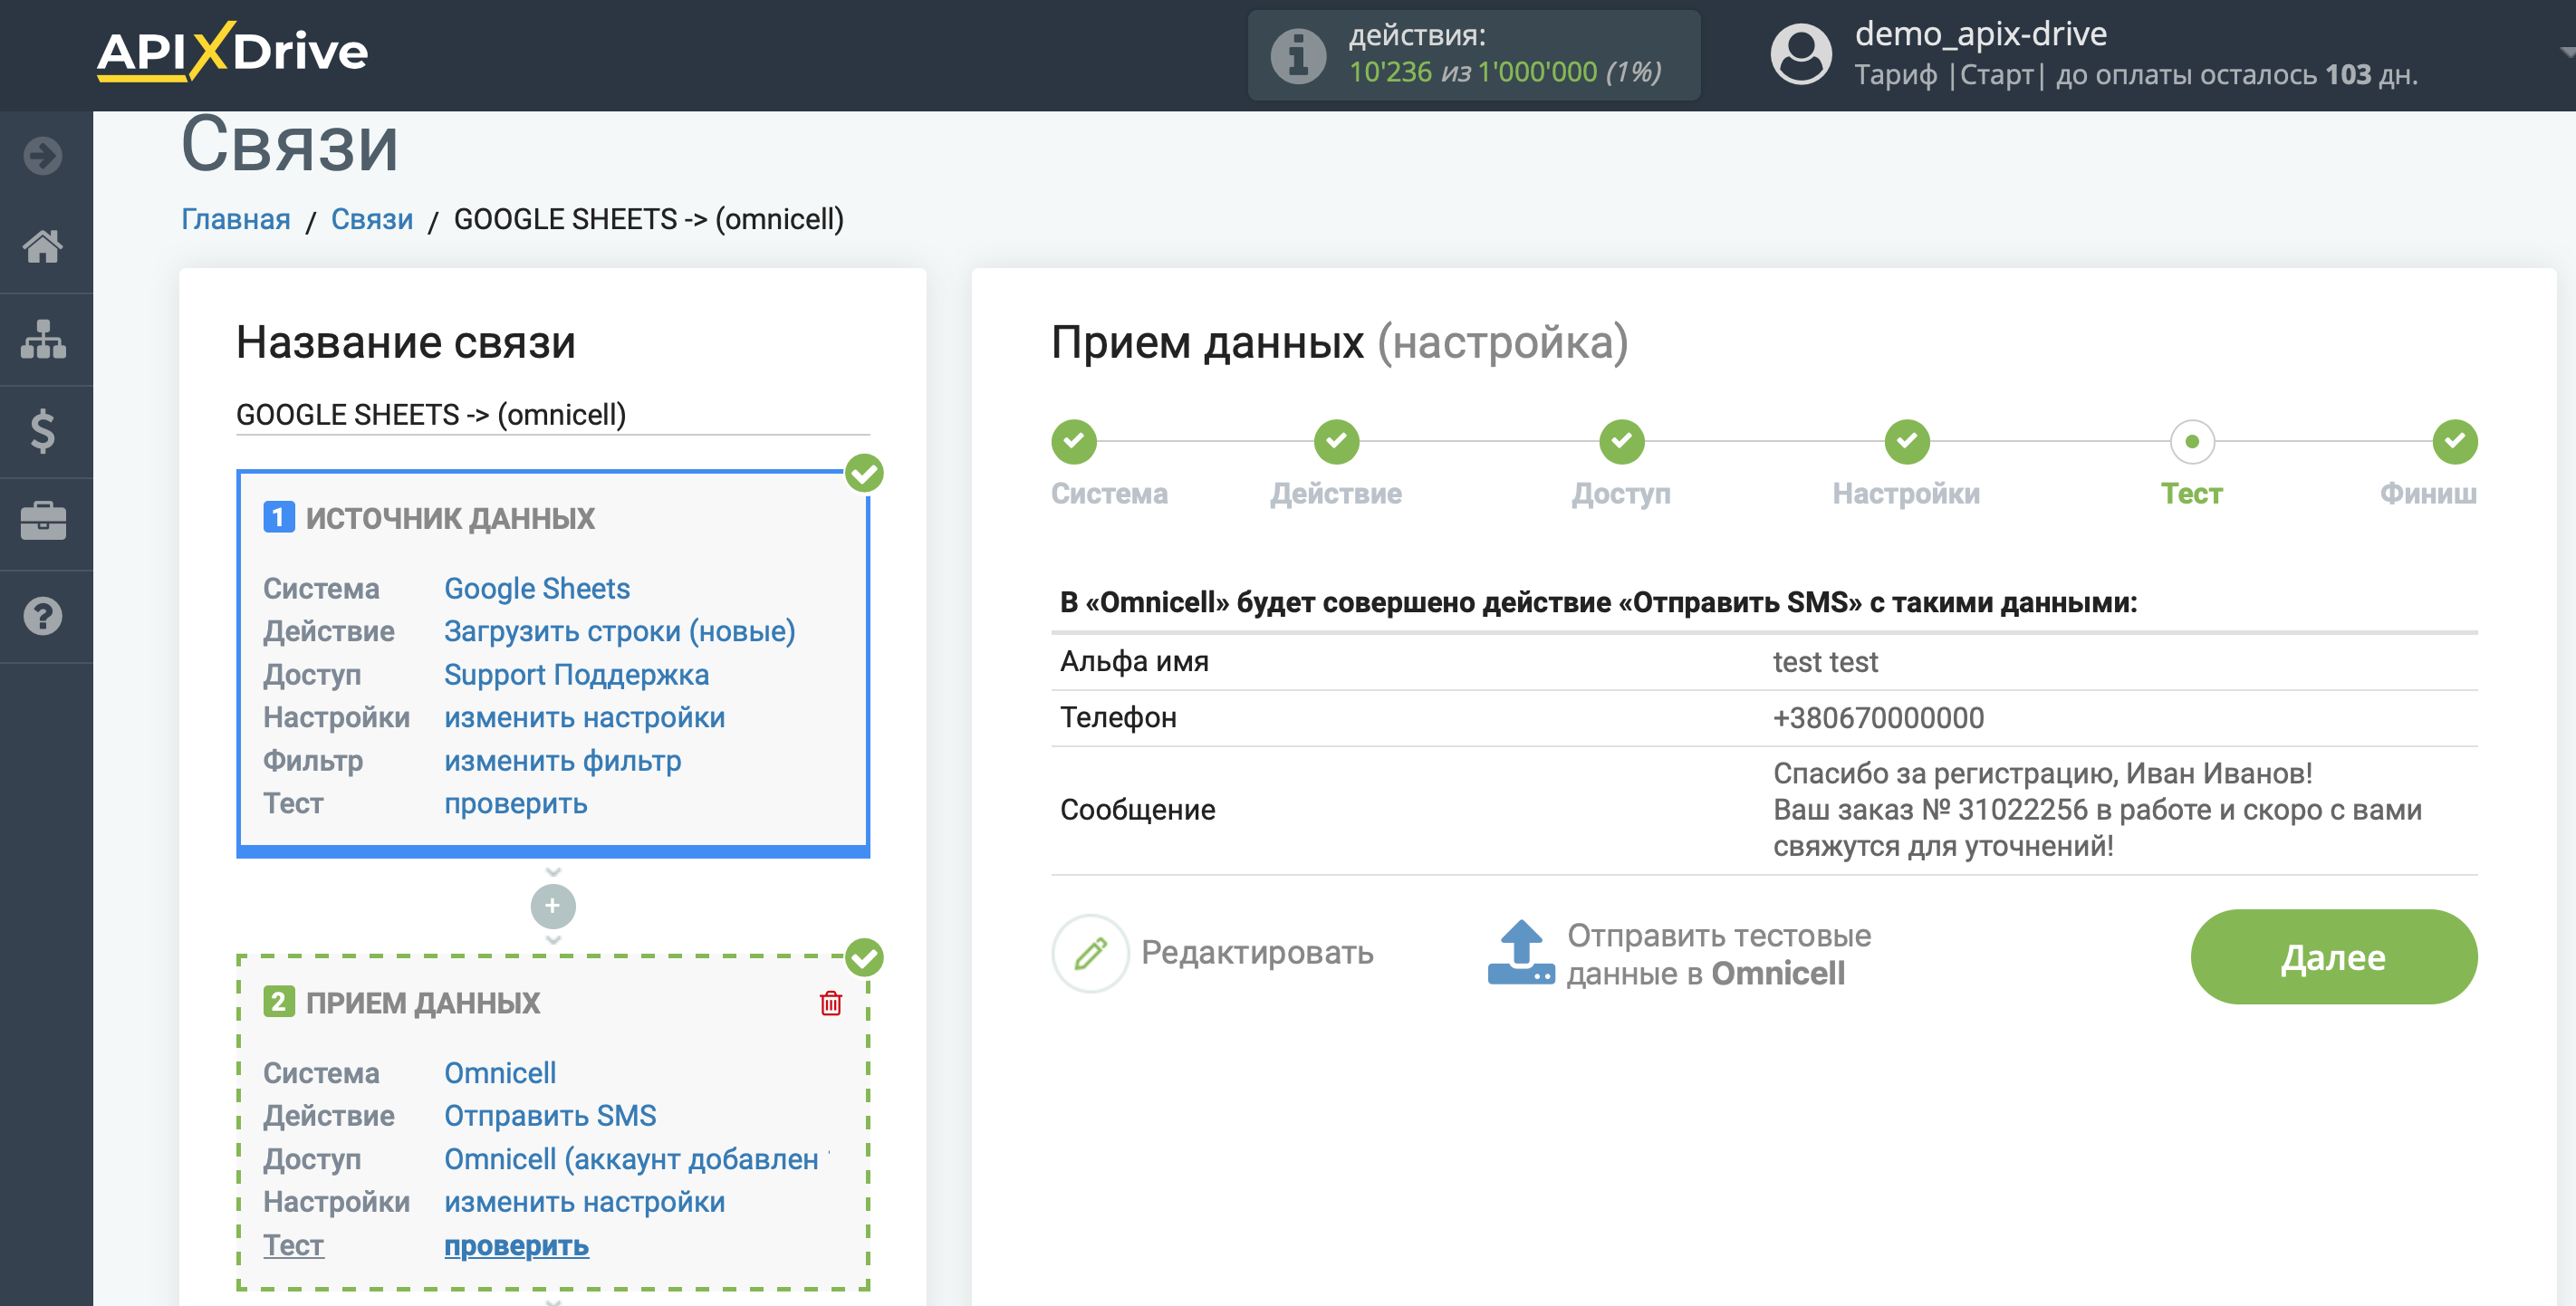Screen dimensions: 2576x1306
Task: Open the Связи breadcrumb link
Action: click(x=372, y=219)
